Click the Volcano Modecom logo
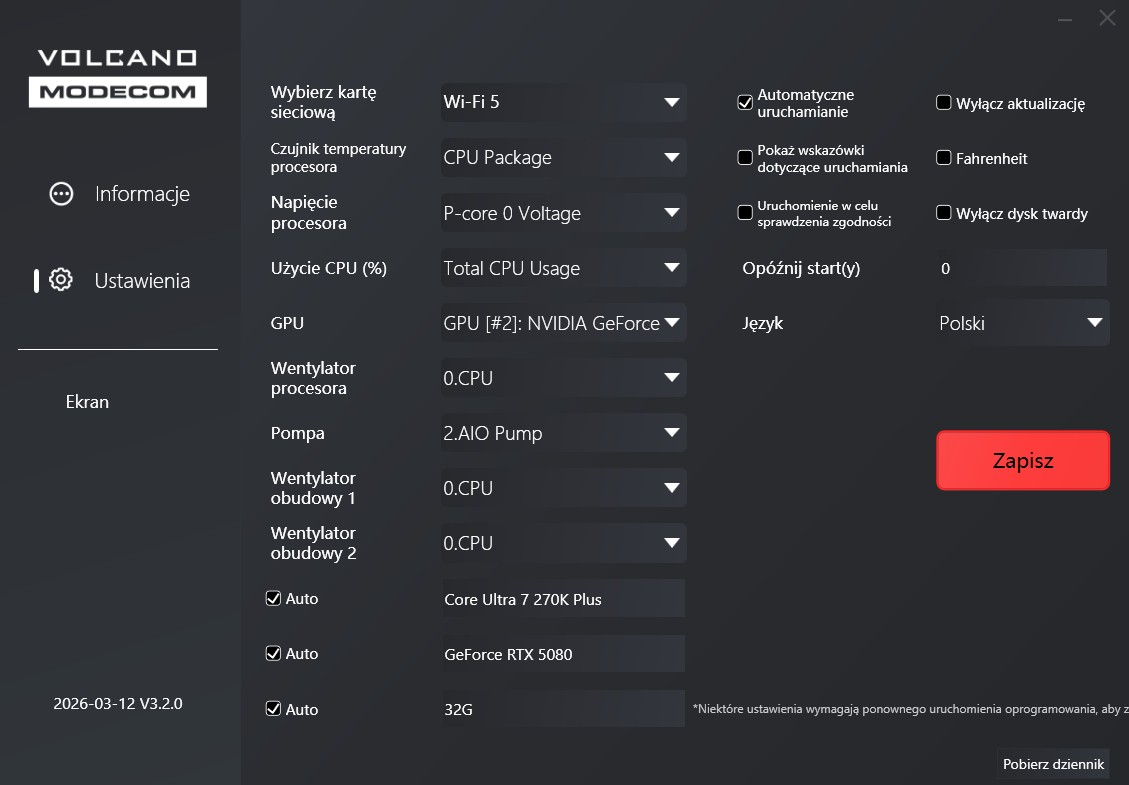Screen dimensions: 1129x785 click(118, 77)
